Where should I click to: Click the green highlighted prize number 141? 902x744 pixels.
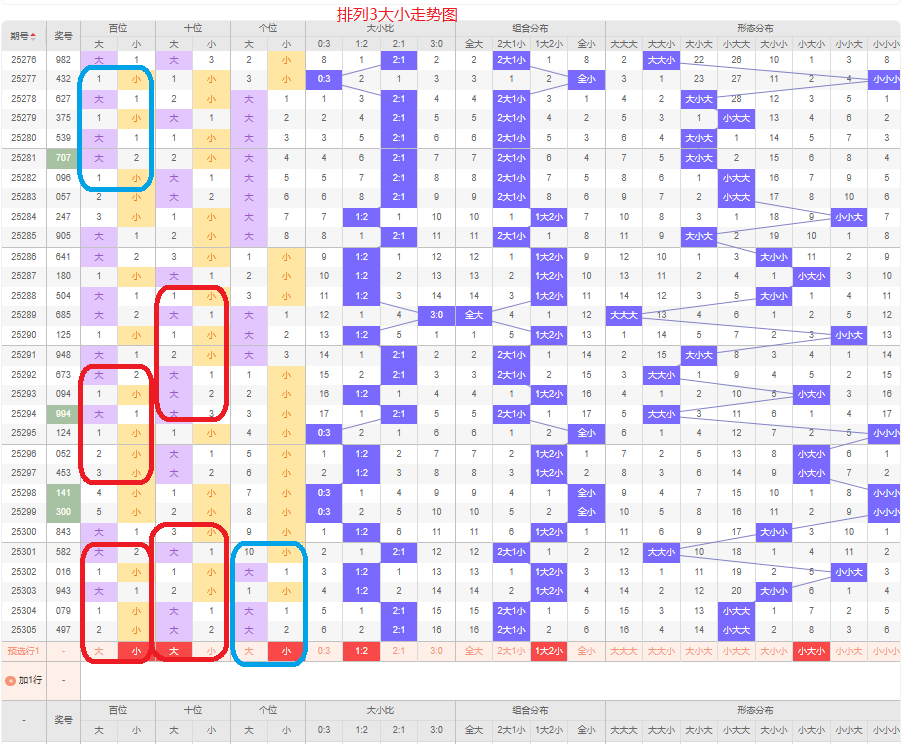tap(63, 493)
